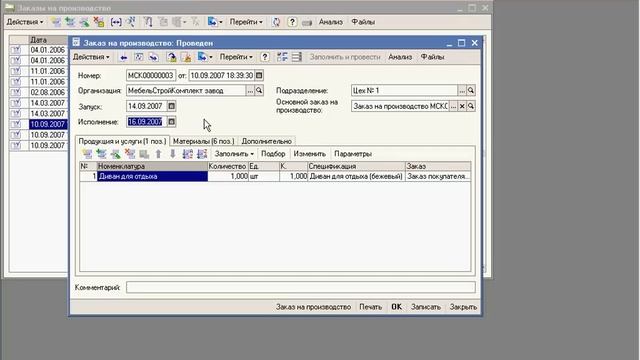Click the blue left arrow icon in order toolbar
The width and height of the screenshot is (640, 360).
(x=123, y=58)
